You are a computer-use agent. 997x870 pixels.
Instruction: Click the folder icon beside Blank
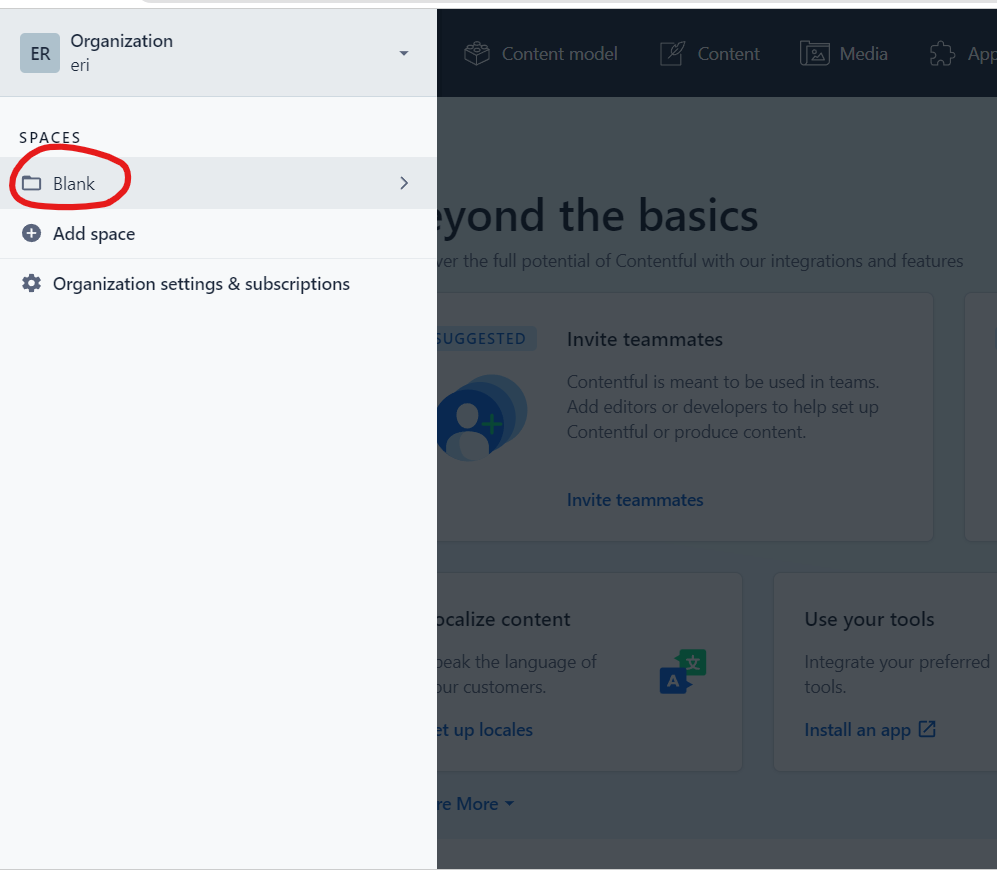tap(32, 183)
